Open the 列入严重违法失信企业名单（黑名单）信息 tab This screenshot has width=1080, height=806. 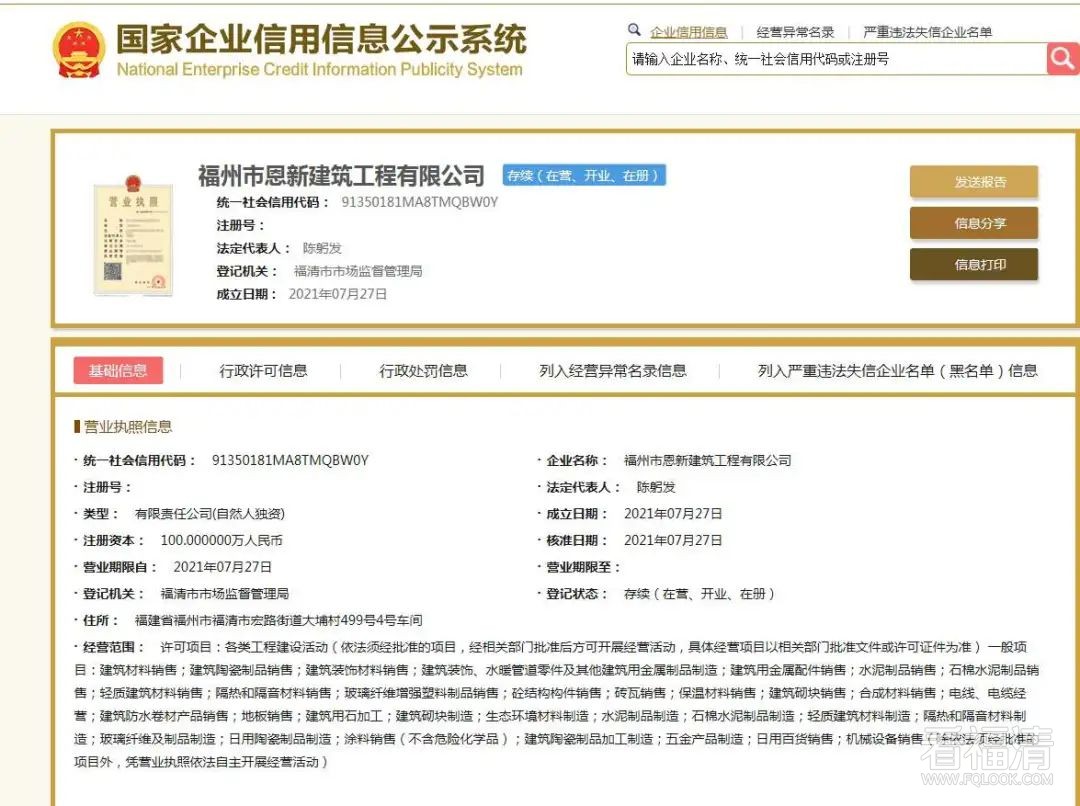coord(897,371)
